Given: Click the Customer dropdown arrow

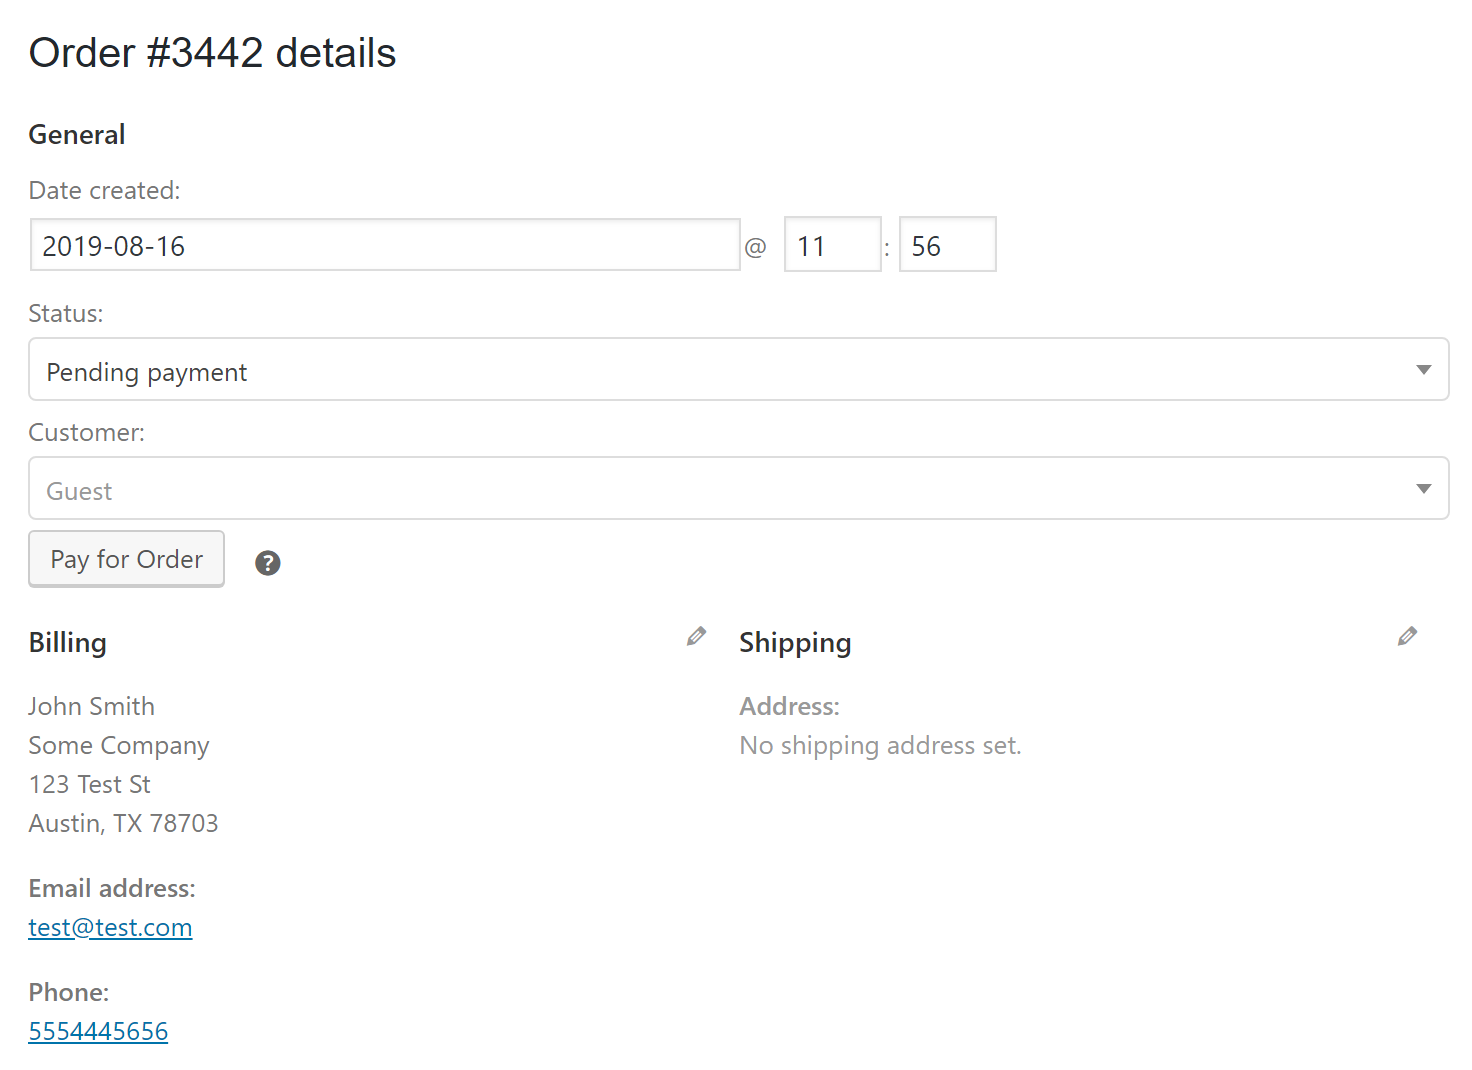Looking at the screenshot, I should point(1423,489).
